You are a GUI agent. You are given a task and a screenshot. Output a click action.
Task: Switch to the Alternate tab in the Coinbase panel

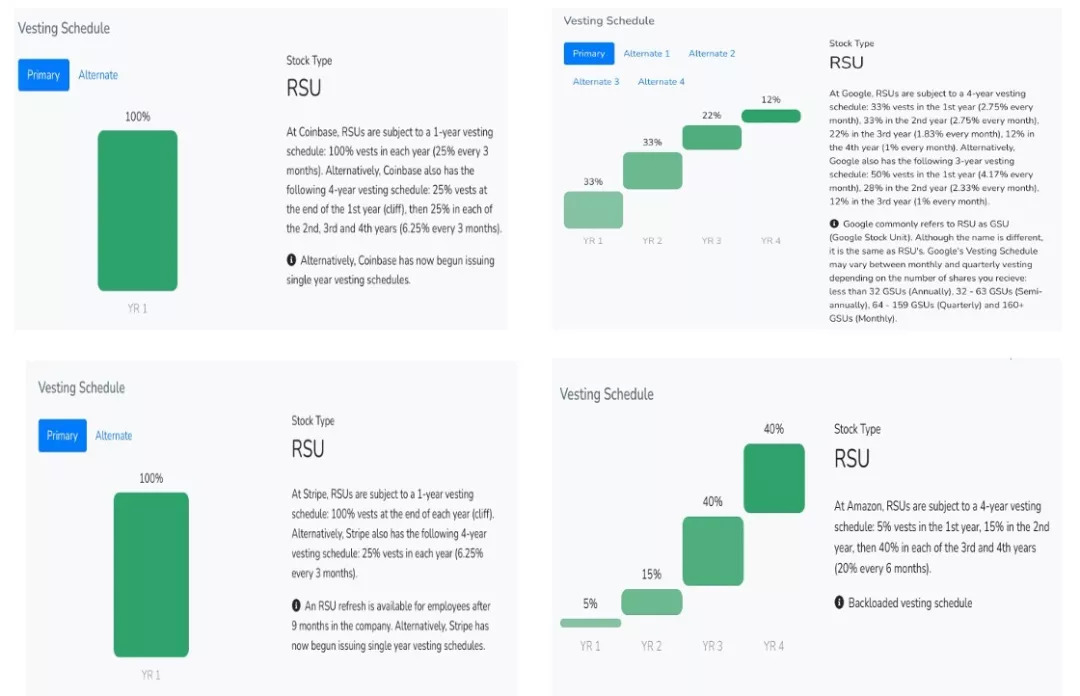click(x=98, y=75)
